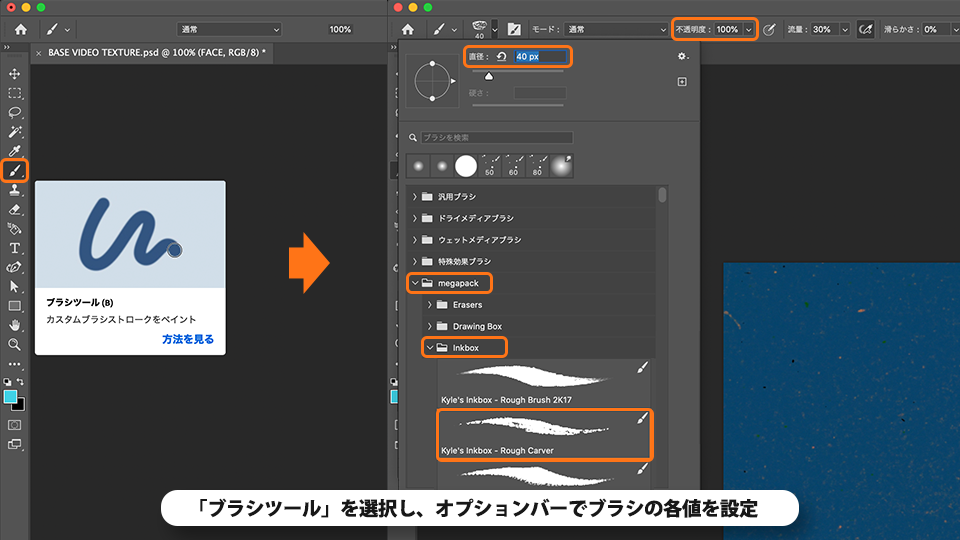Click the cyan foreground color swatch
960x540 pixels.
(x=10, y=396)
